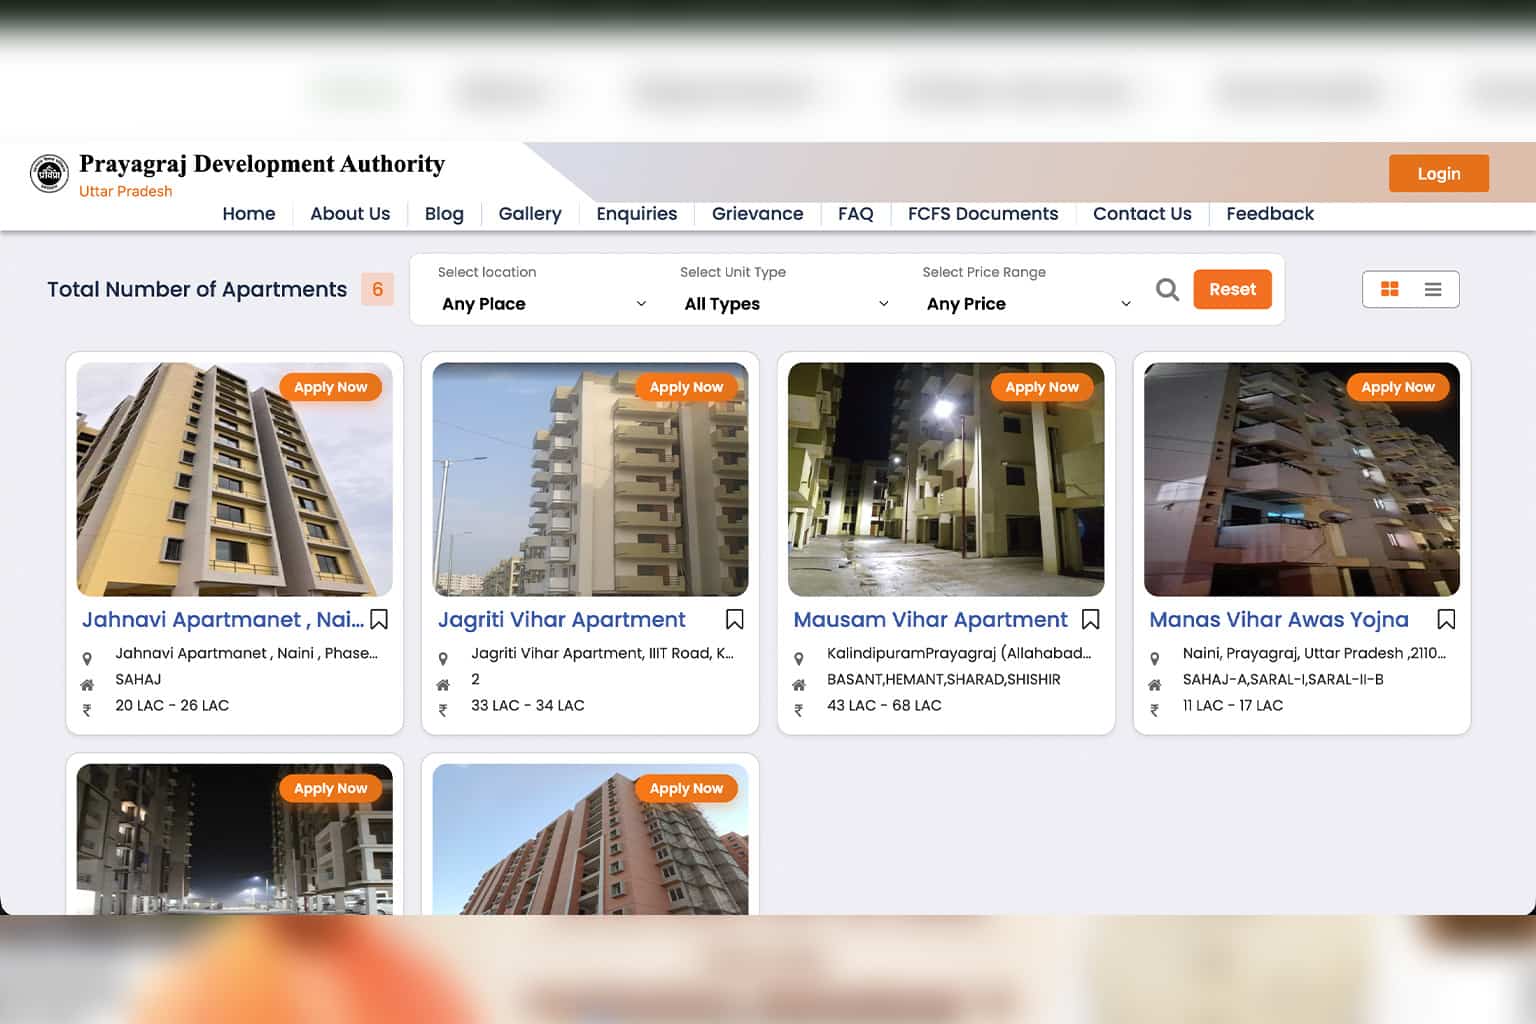Viewport: 1536px width, 1024px height.
Task: Click price text 43 LAC - 68 LAC
Action: tap(884, 706)
